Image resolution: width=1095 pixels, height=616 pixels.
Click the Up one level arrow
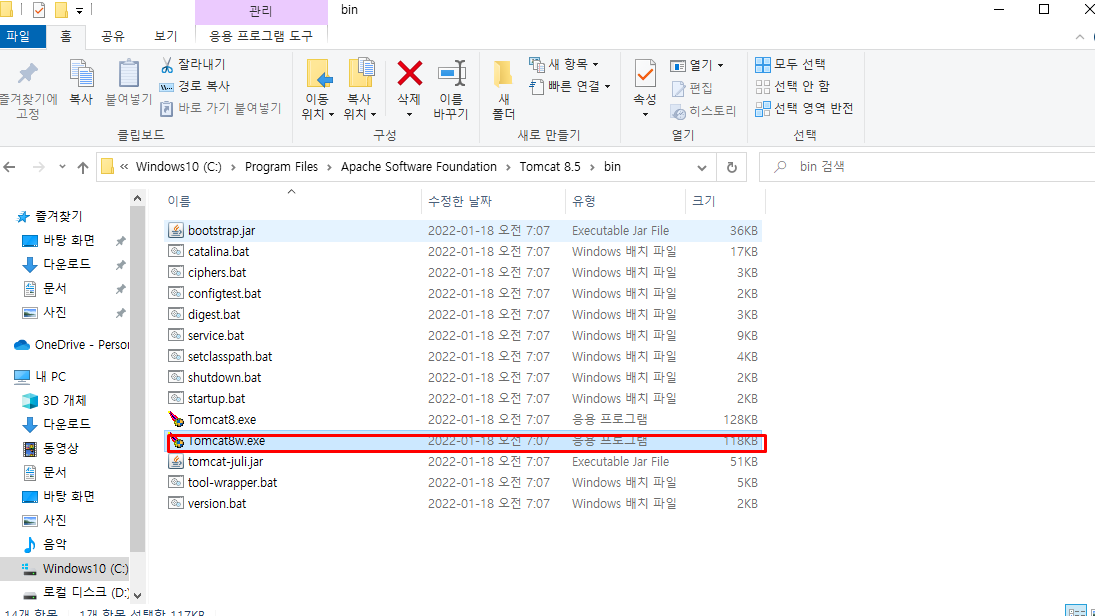[x=83, y=167]
